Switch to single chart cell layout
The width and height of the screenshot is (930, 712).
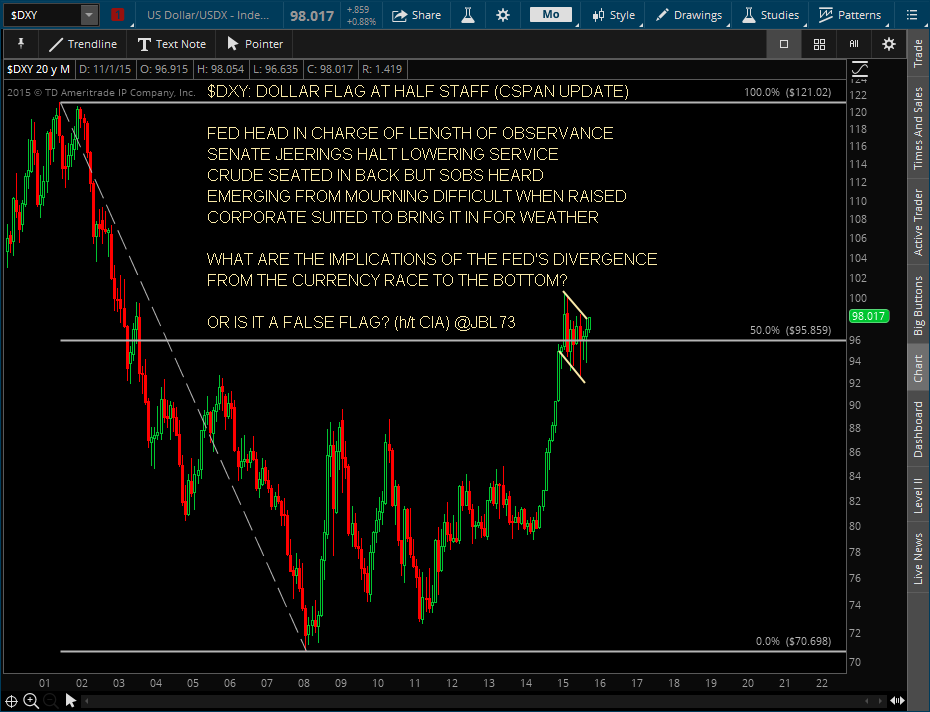pyautogui.click(x=784, y=44)
